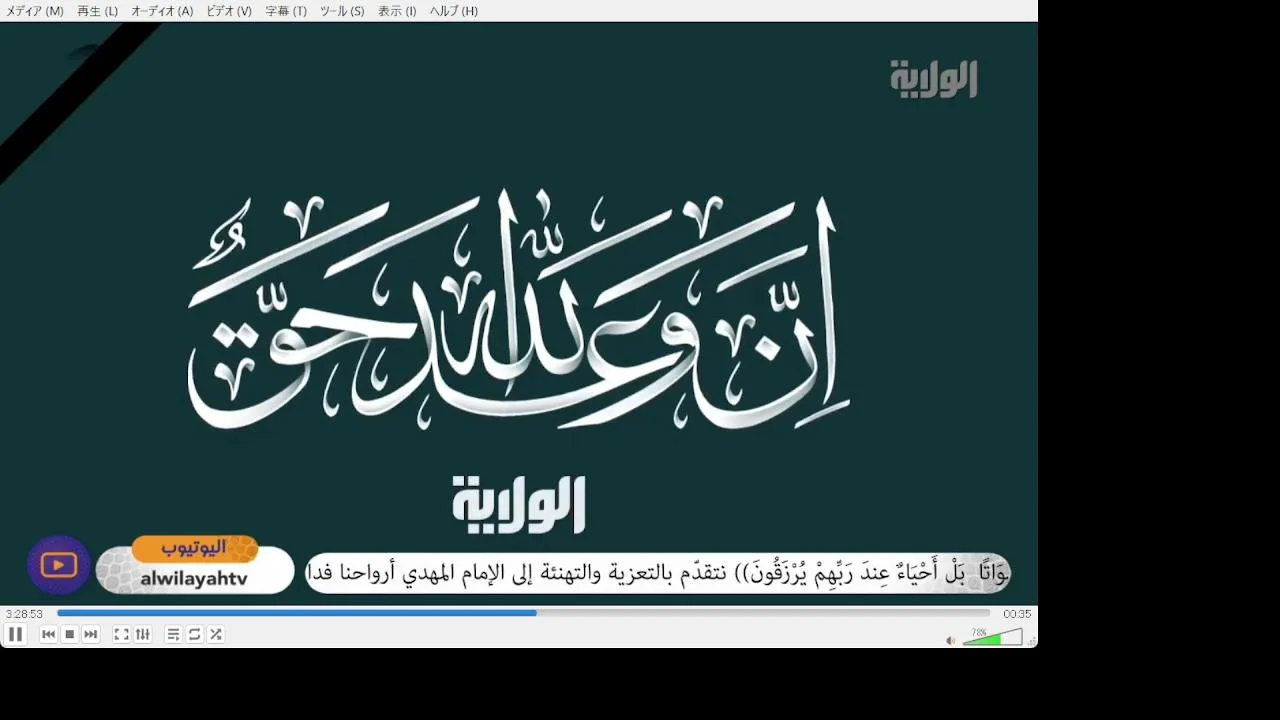The image size is (1280, 720).
Task: Open the 字幕 (T) menu
Action: coord(286,11)
